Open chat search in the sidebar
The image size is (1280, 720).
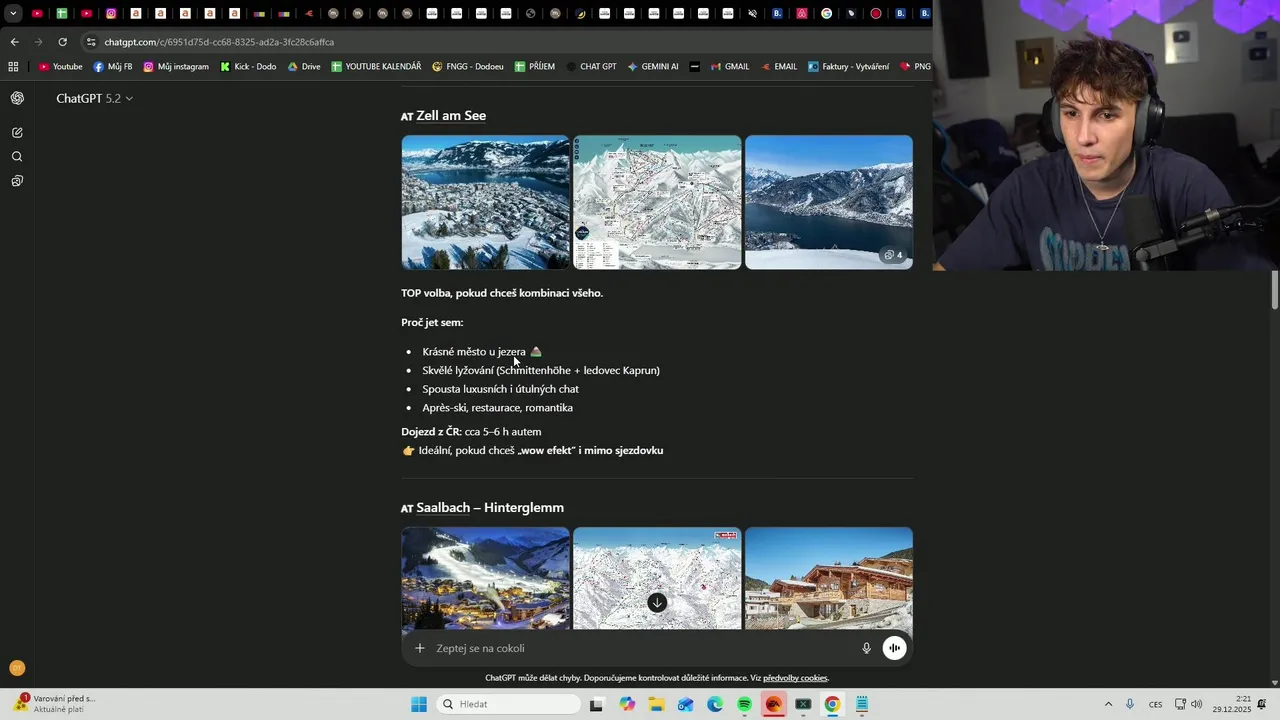(17, 156)
